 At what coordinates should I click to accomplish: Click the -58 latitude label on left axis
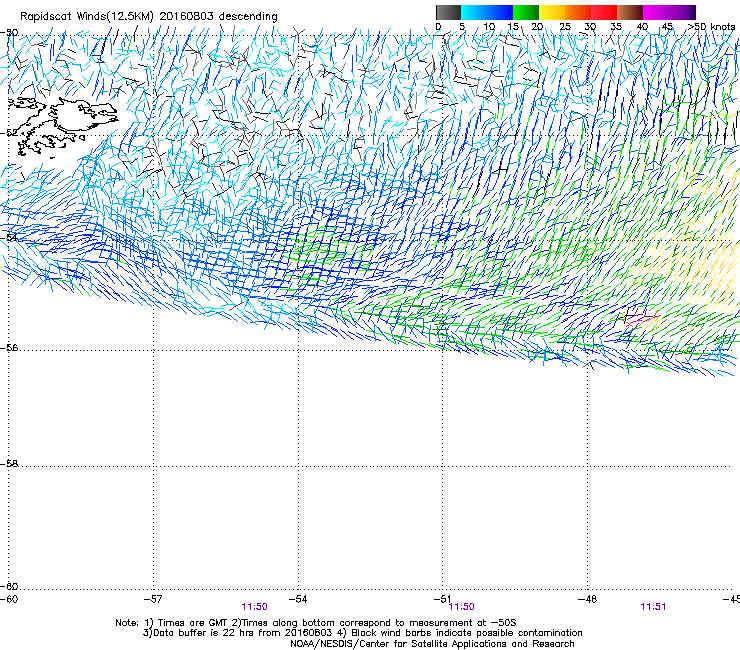tap(9, 464)
